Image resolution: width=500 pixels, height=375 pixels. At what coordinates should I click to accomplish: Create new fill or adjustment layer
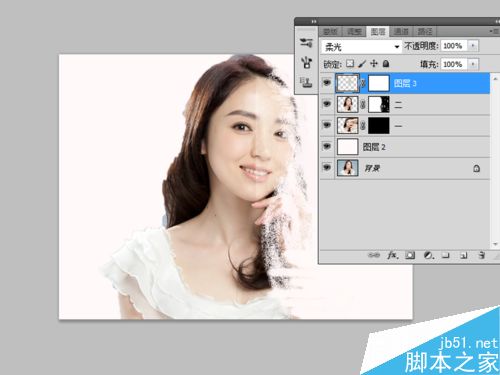[429, 255]
